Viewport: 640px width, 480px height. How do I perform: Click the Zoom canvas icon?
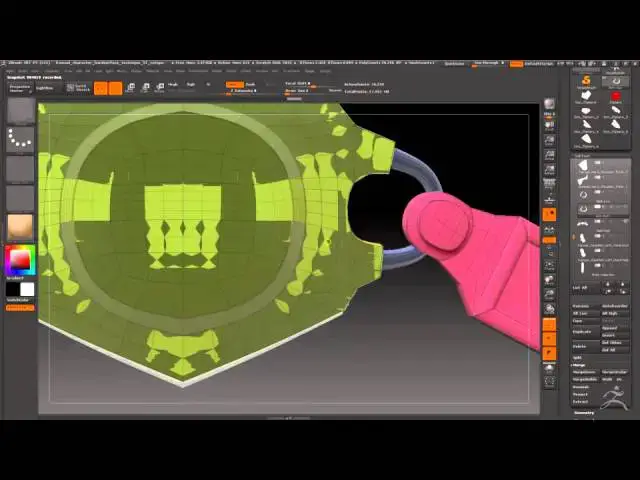point(549,141)
